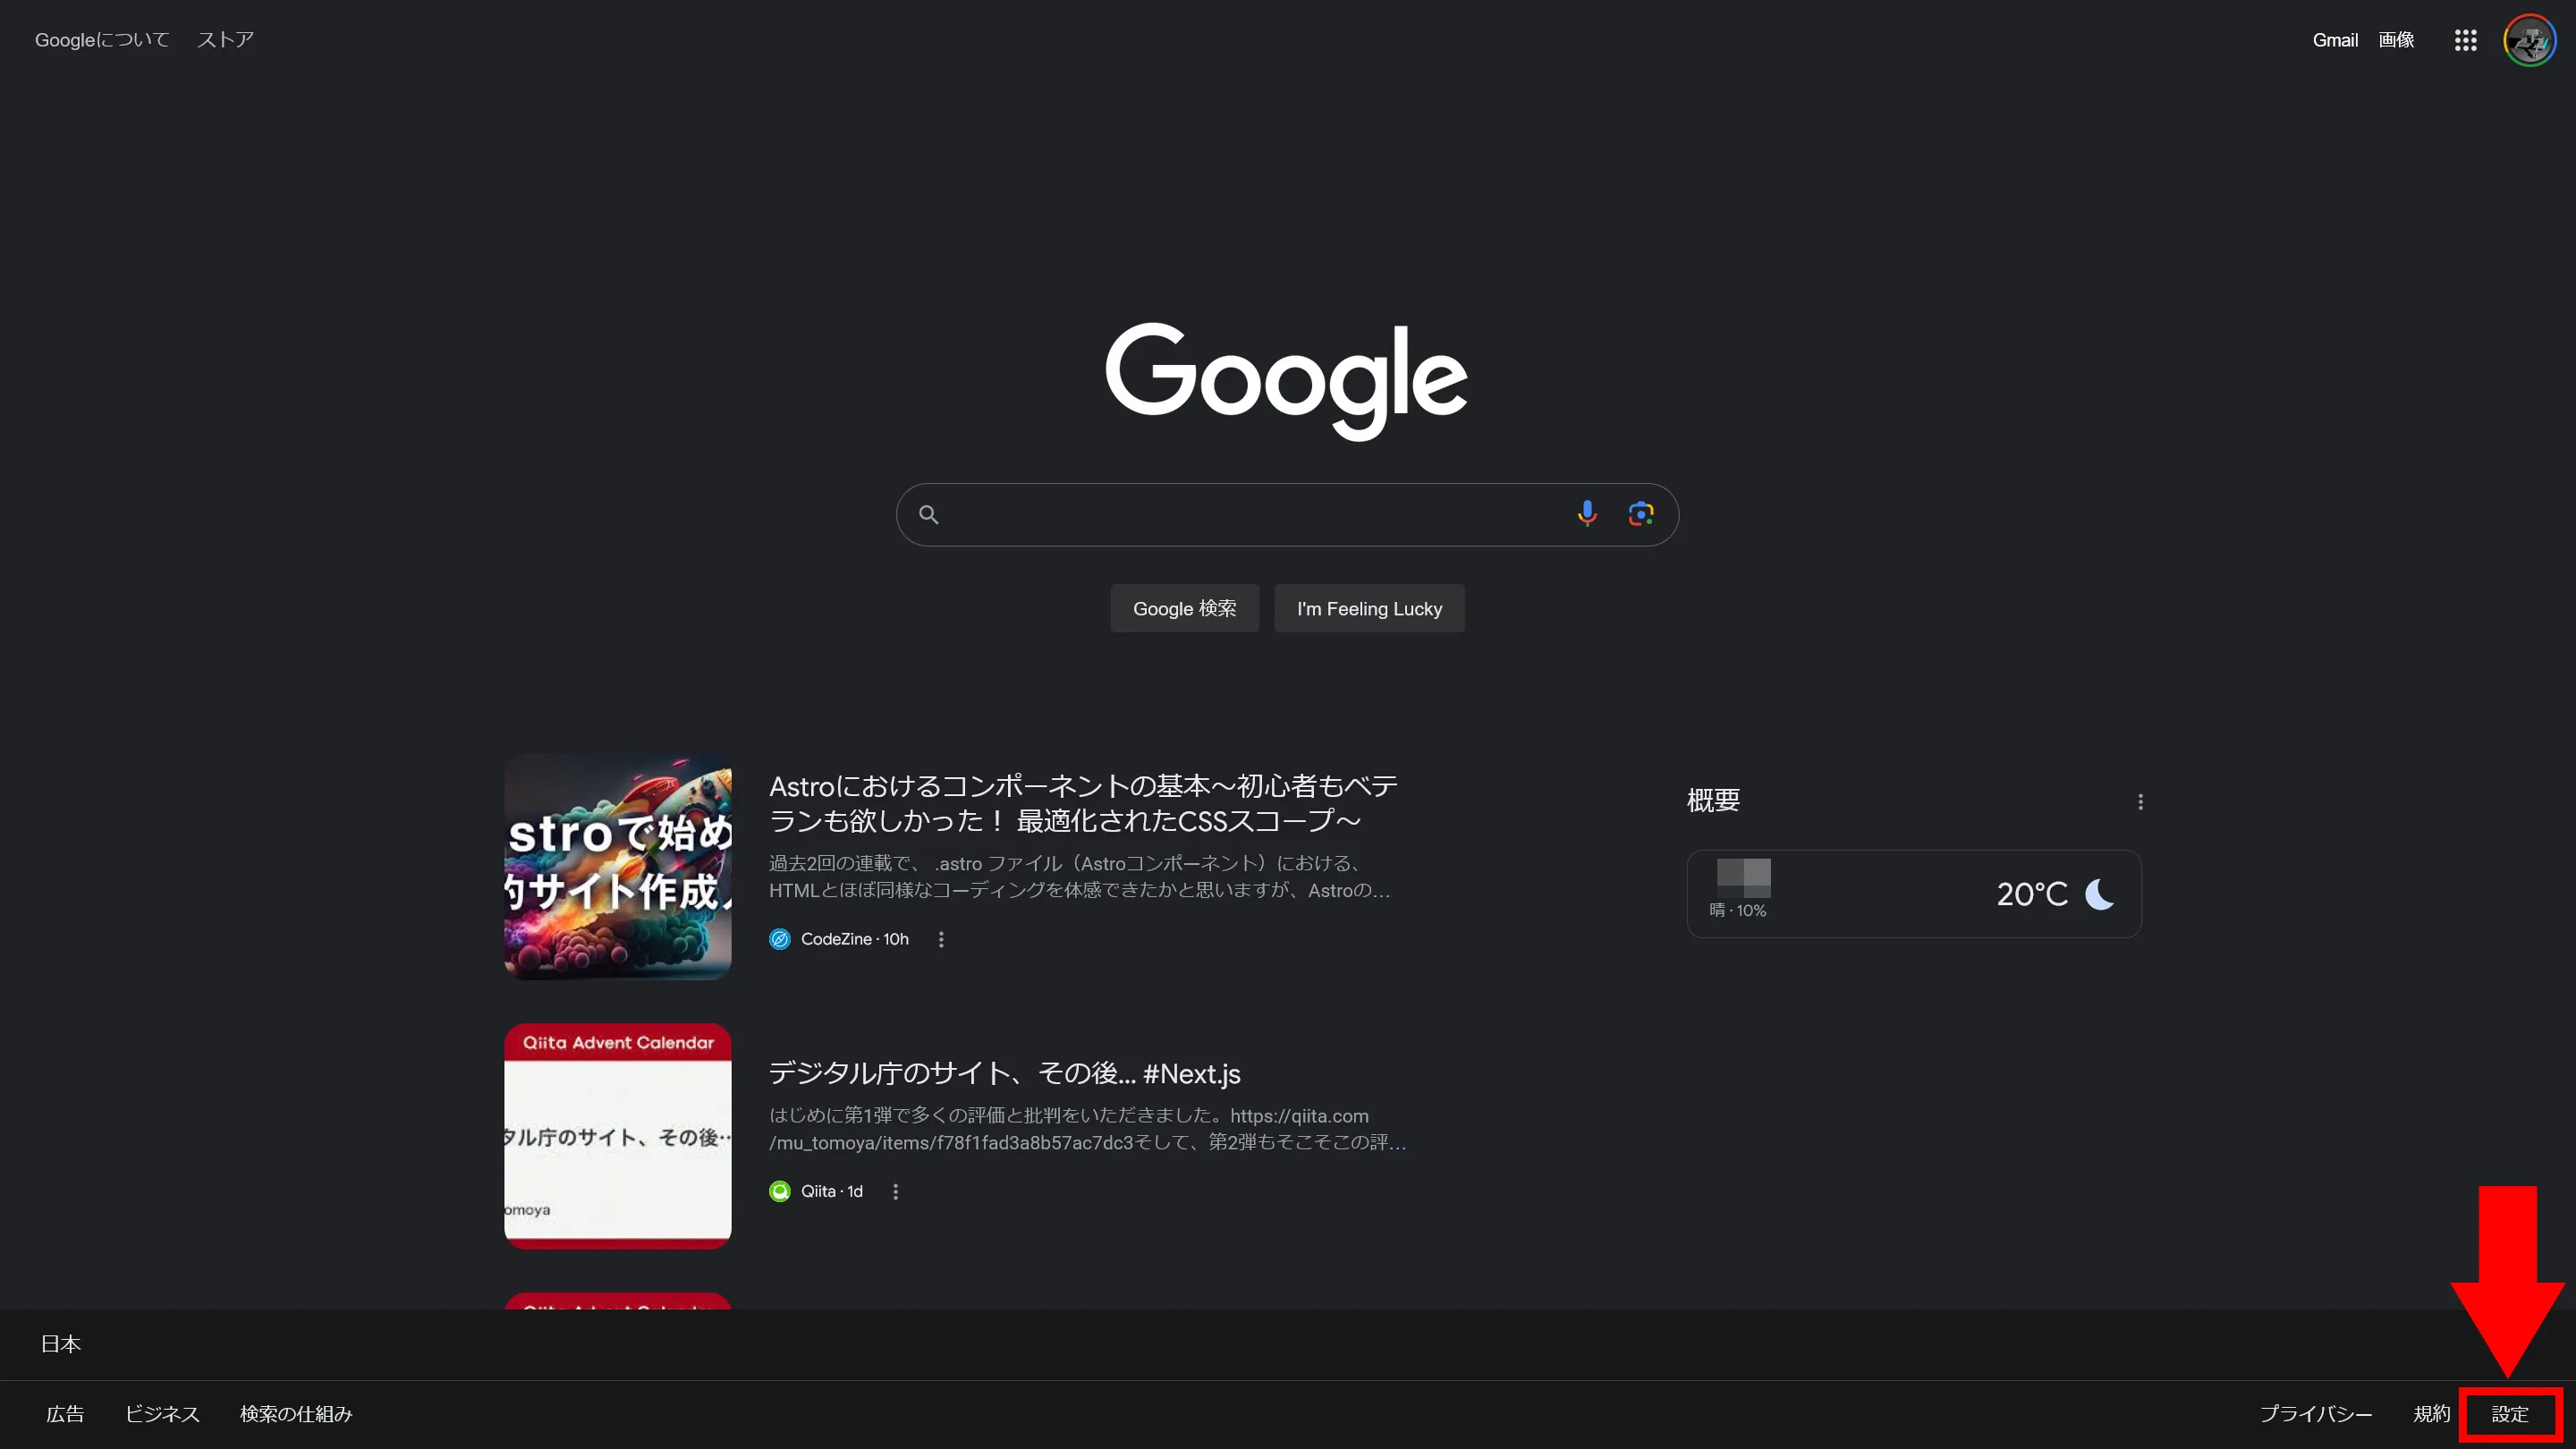Open the Google apps grid icon
This screenshot has width=2576, height=1449.
(x=2465, y=40)
